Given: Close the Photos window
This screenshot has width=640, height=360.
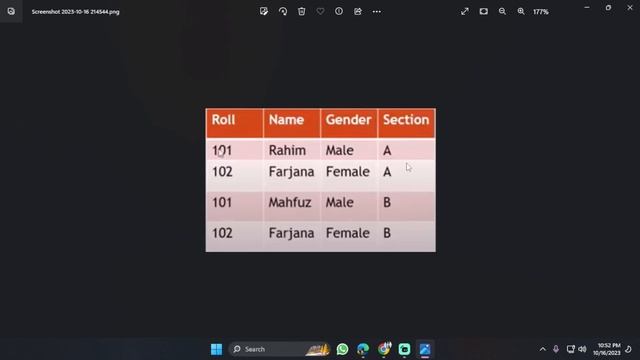Looking at the screenshot, I should 630,8.
